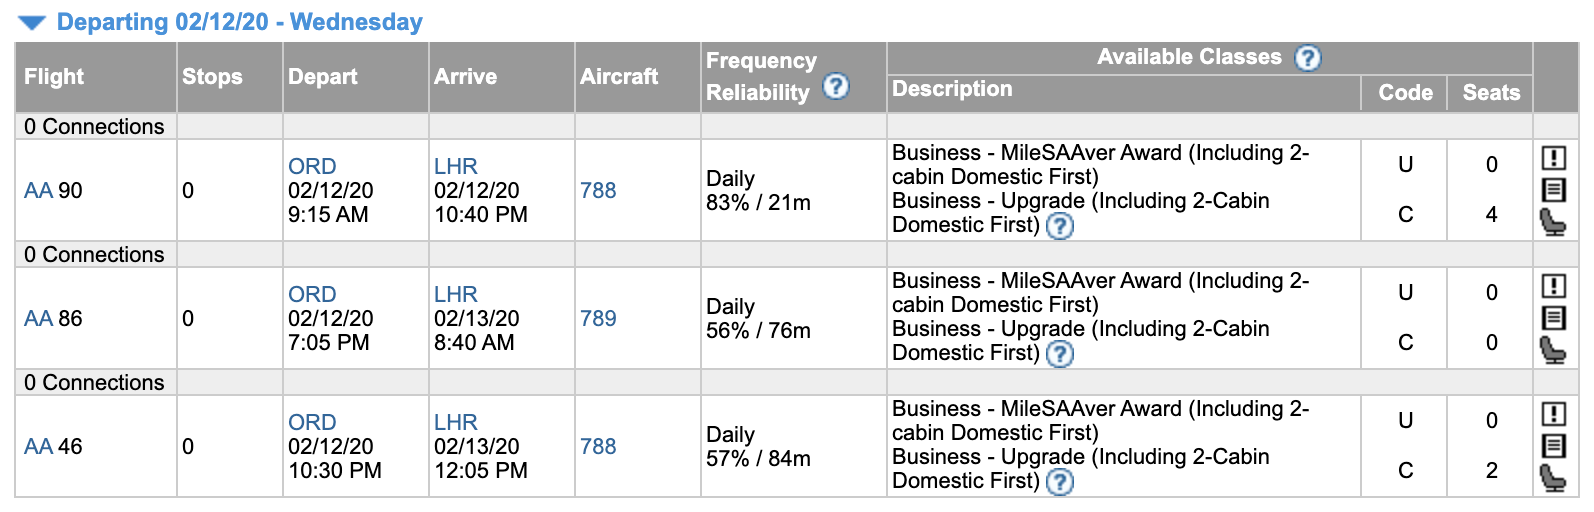Viewport: 1594px width, 512px height.
Task: Click the 789 aircraft link
Action: click(598, 319)
